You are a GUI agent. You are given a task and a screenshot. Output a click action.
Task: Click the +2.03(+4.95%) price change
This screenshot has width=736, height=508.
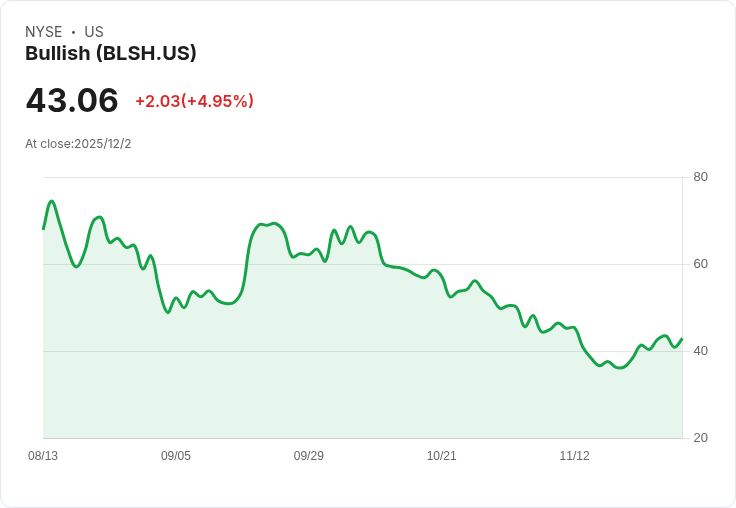tap(194, 101)
